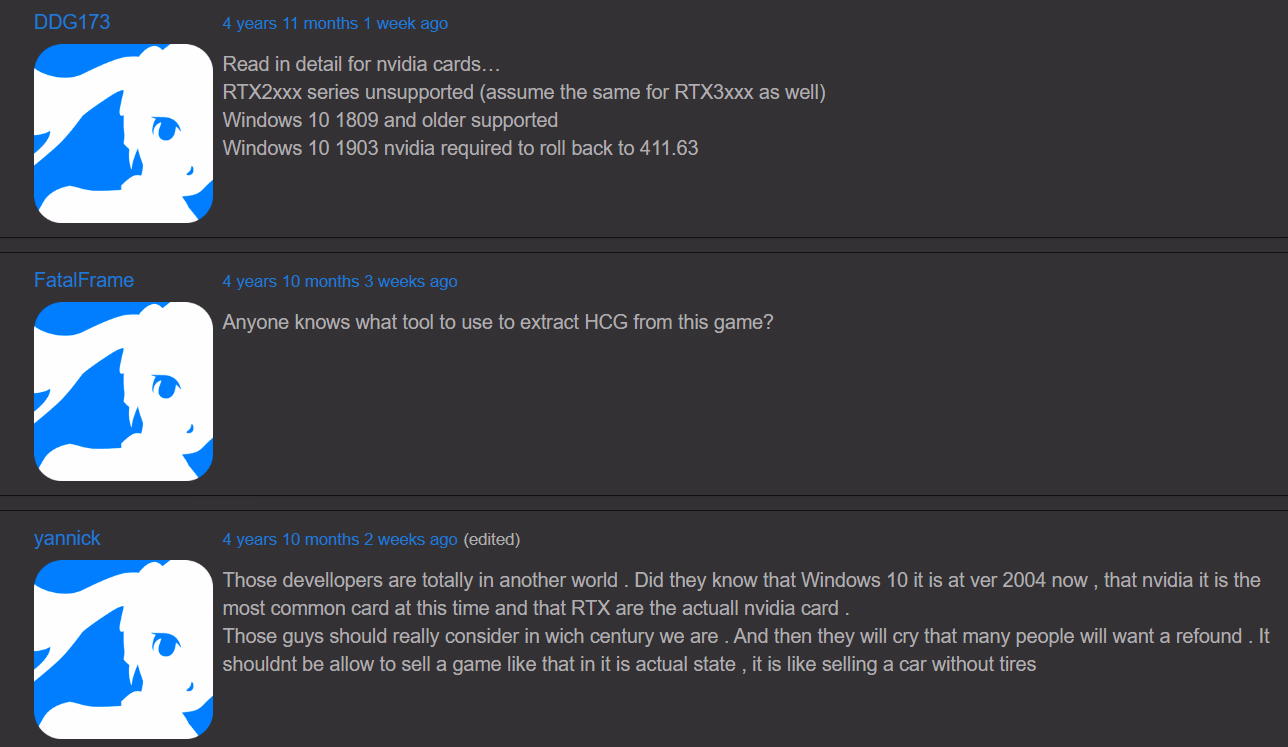Viewport: 1288px width, 747px height.
Task: Click yannick's profile avatar image
Action: (123, 649)
